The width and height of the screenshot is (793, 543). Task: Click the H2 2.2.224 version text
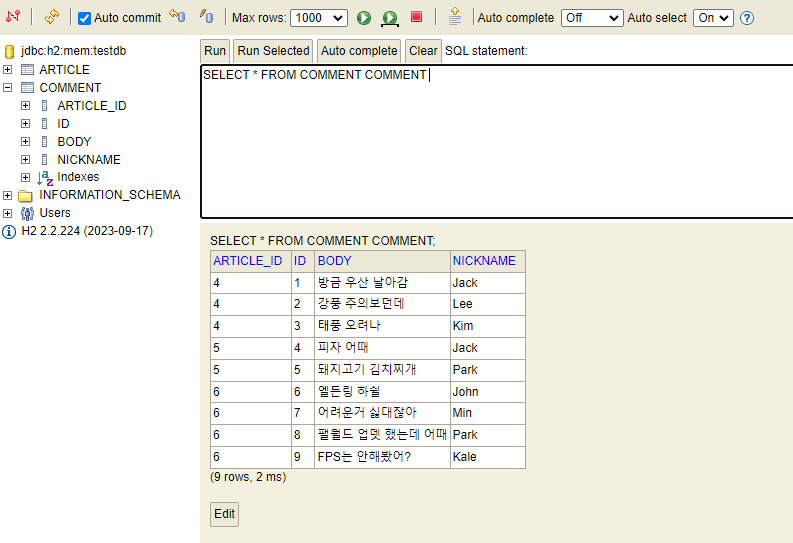pos(87,231)
